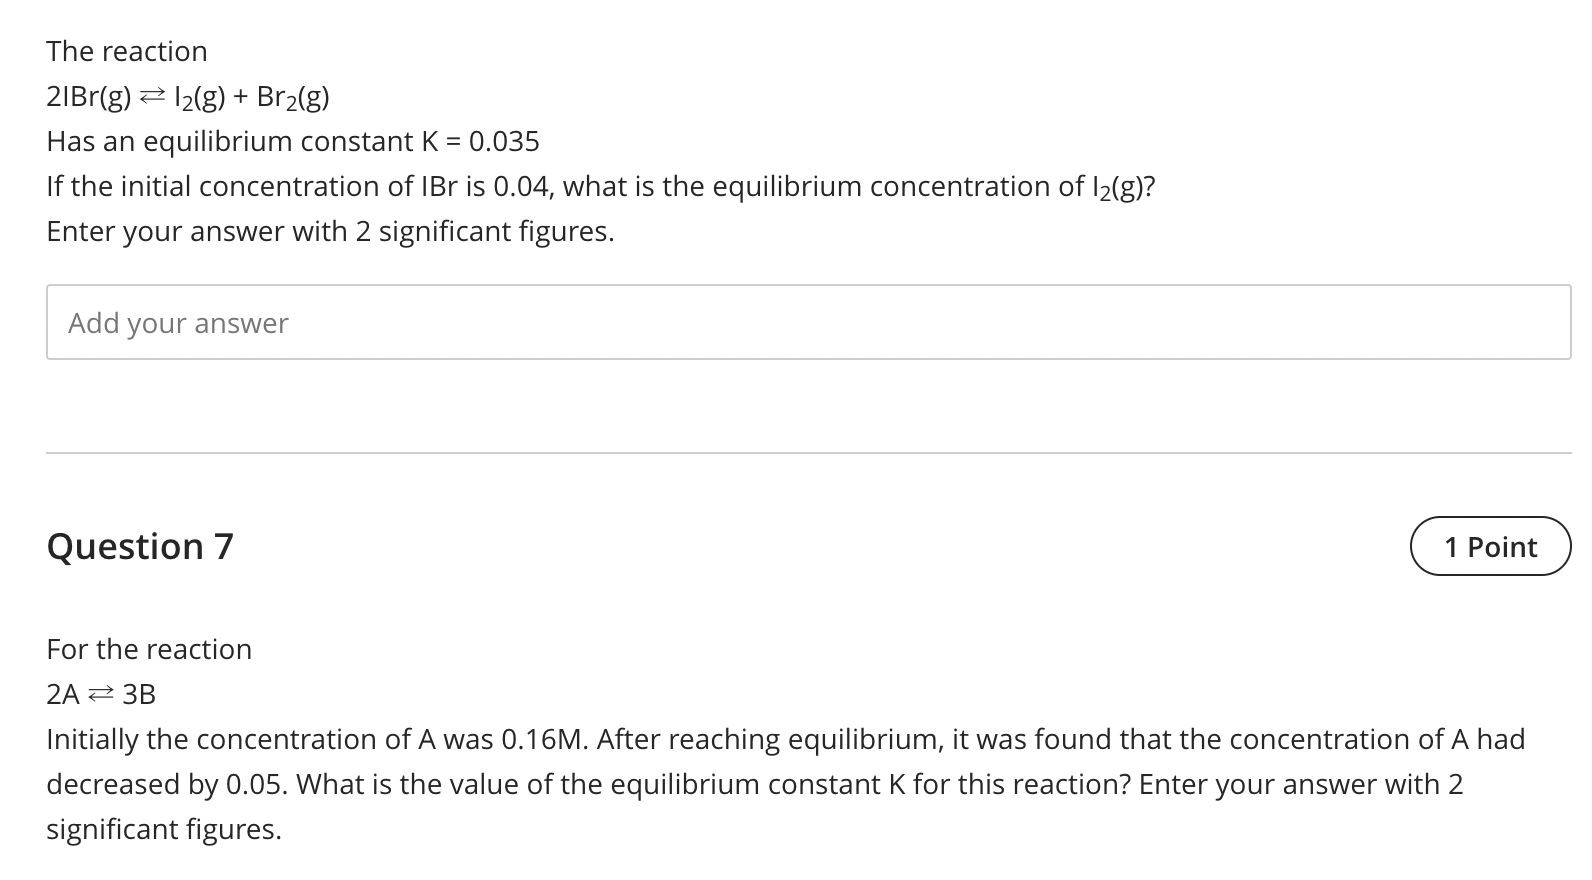Select the 2A ⇌ 3B equation text
Screen dimensions: 1592x880
(100, 694)
